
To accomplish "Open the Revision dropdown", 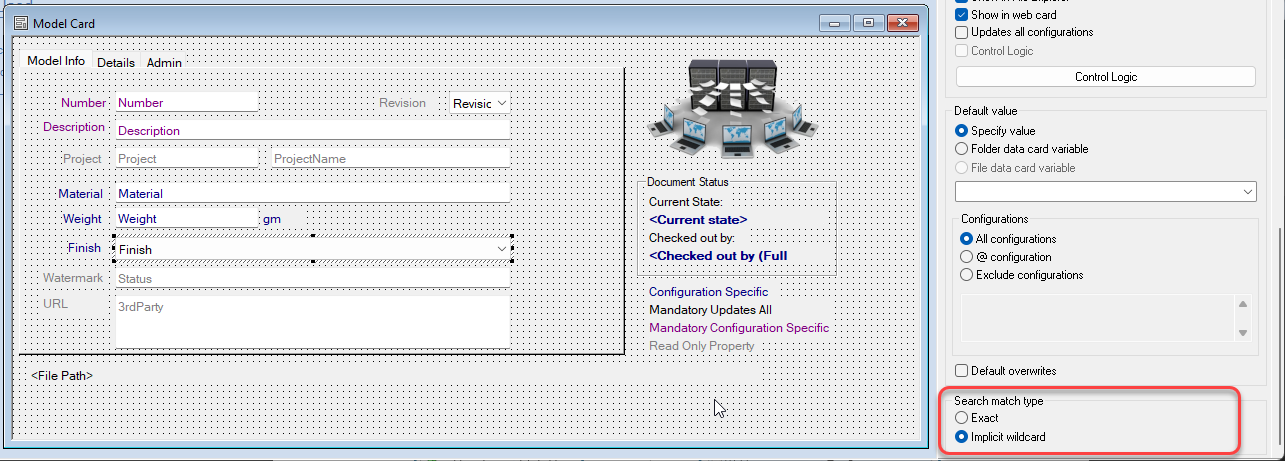I will click(501, 103).
